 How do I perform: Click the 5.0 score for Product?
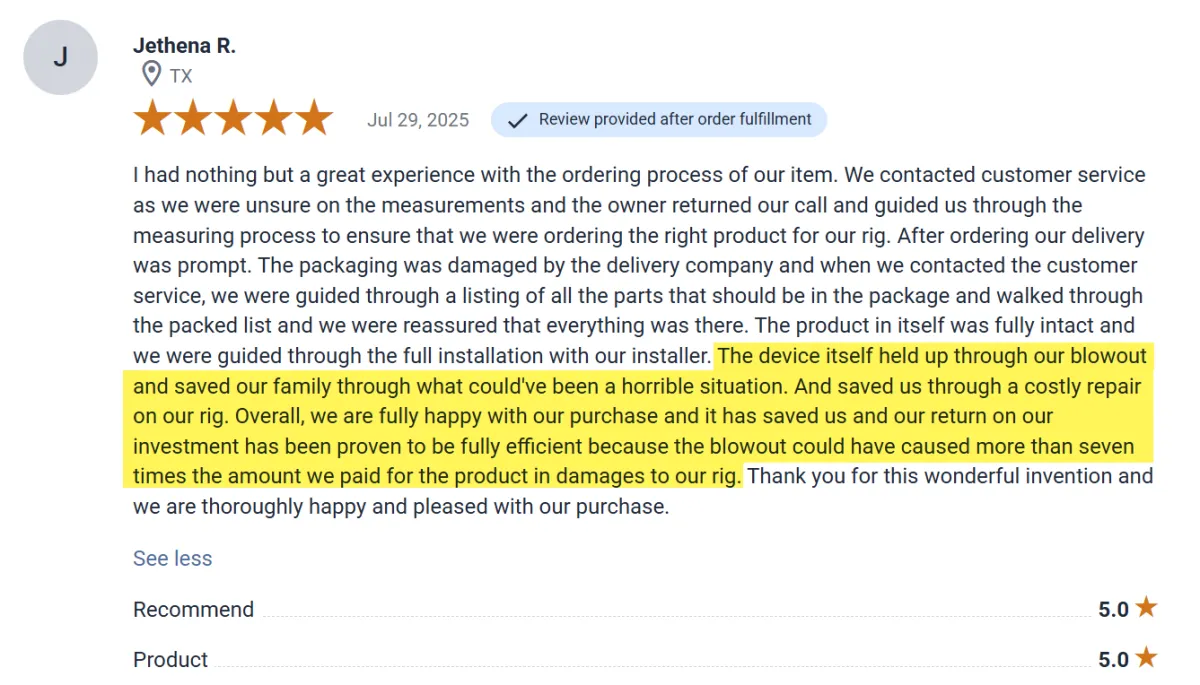[1113, 659]
